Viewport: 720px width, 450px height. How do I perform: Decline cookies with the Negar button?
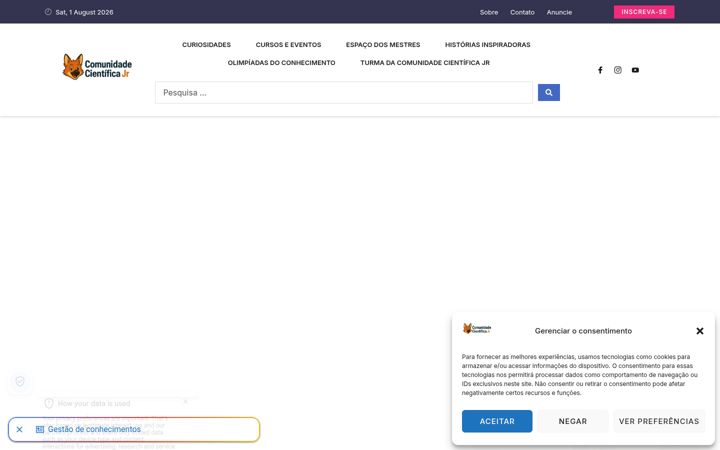point(573,421)
